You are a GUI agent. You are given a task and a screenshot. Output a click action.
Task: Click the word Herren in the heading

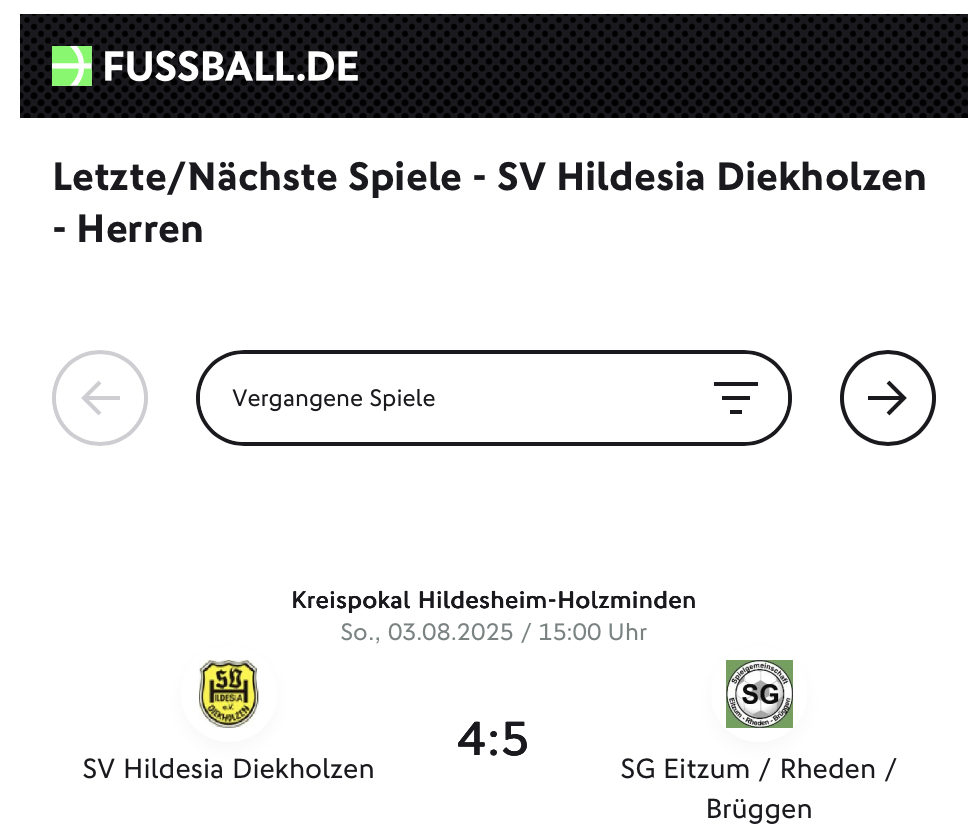[x=140, y=229]
